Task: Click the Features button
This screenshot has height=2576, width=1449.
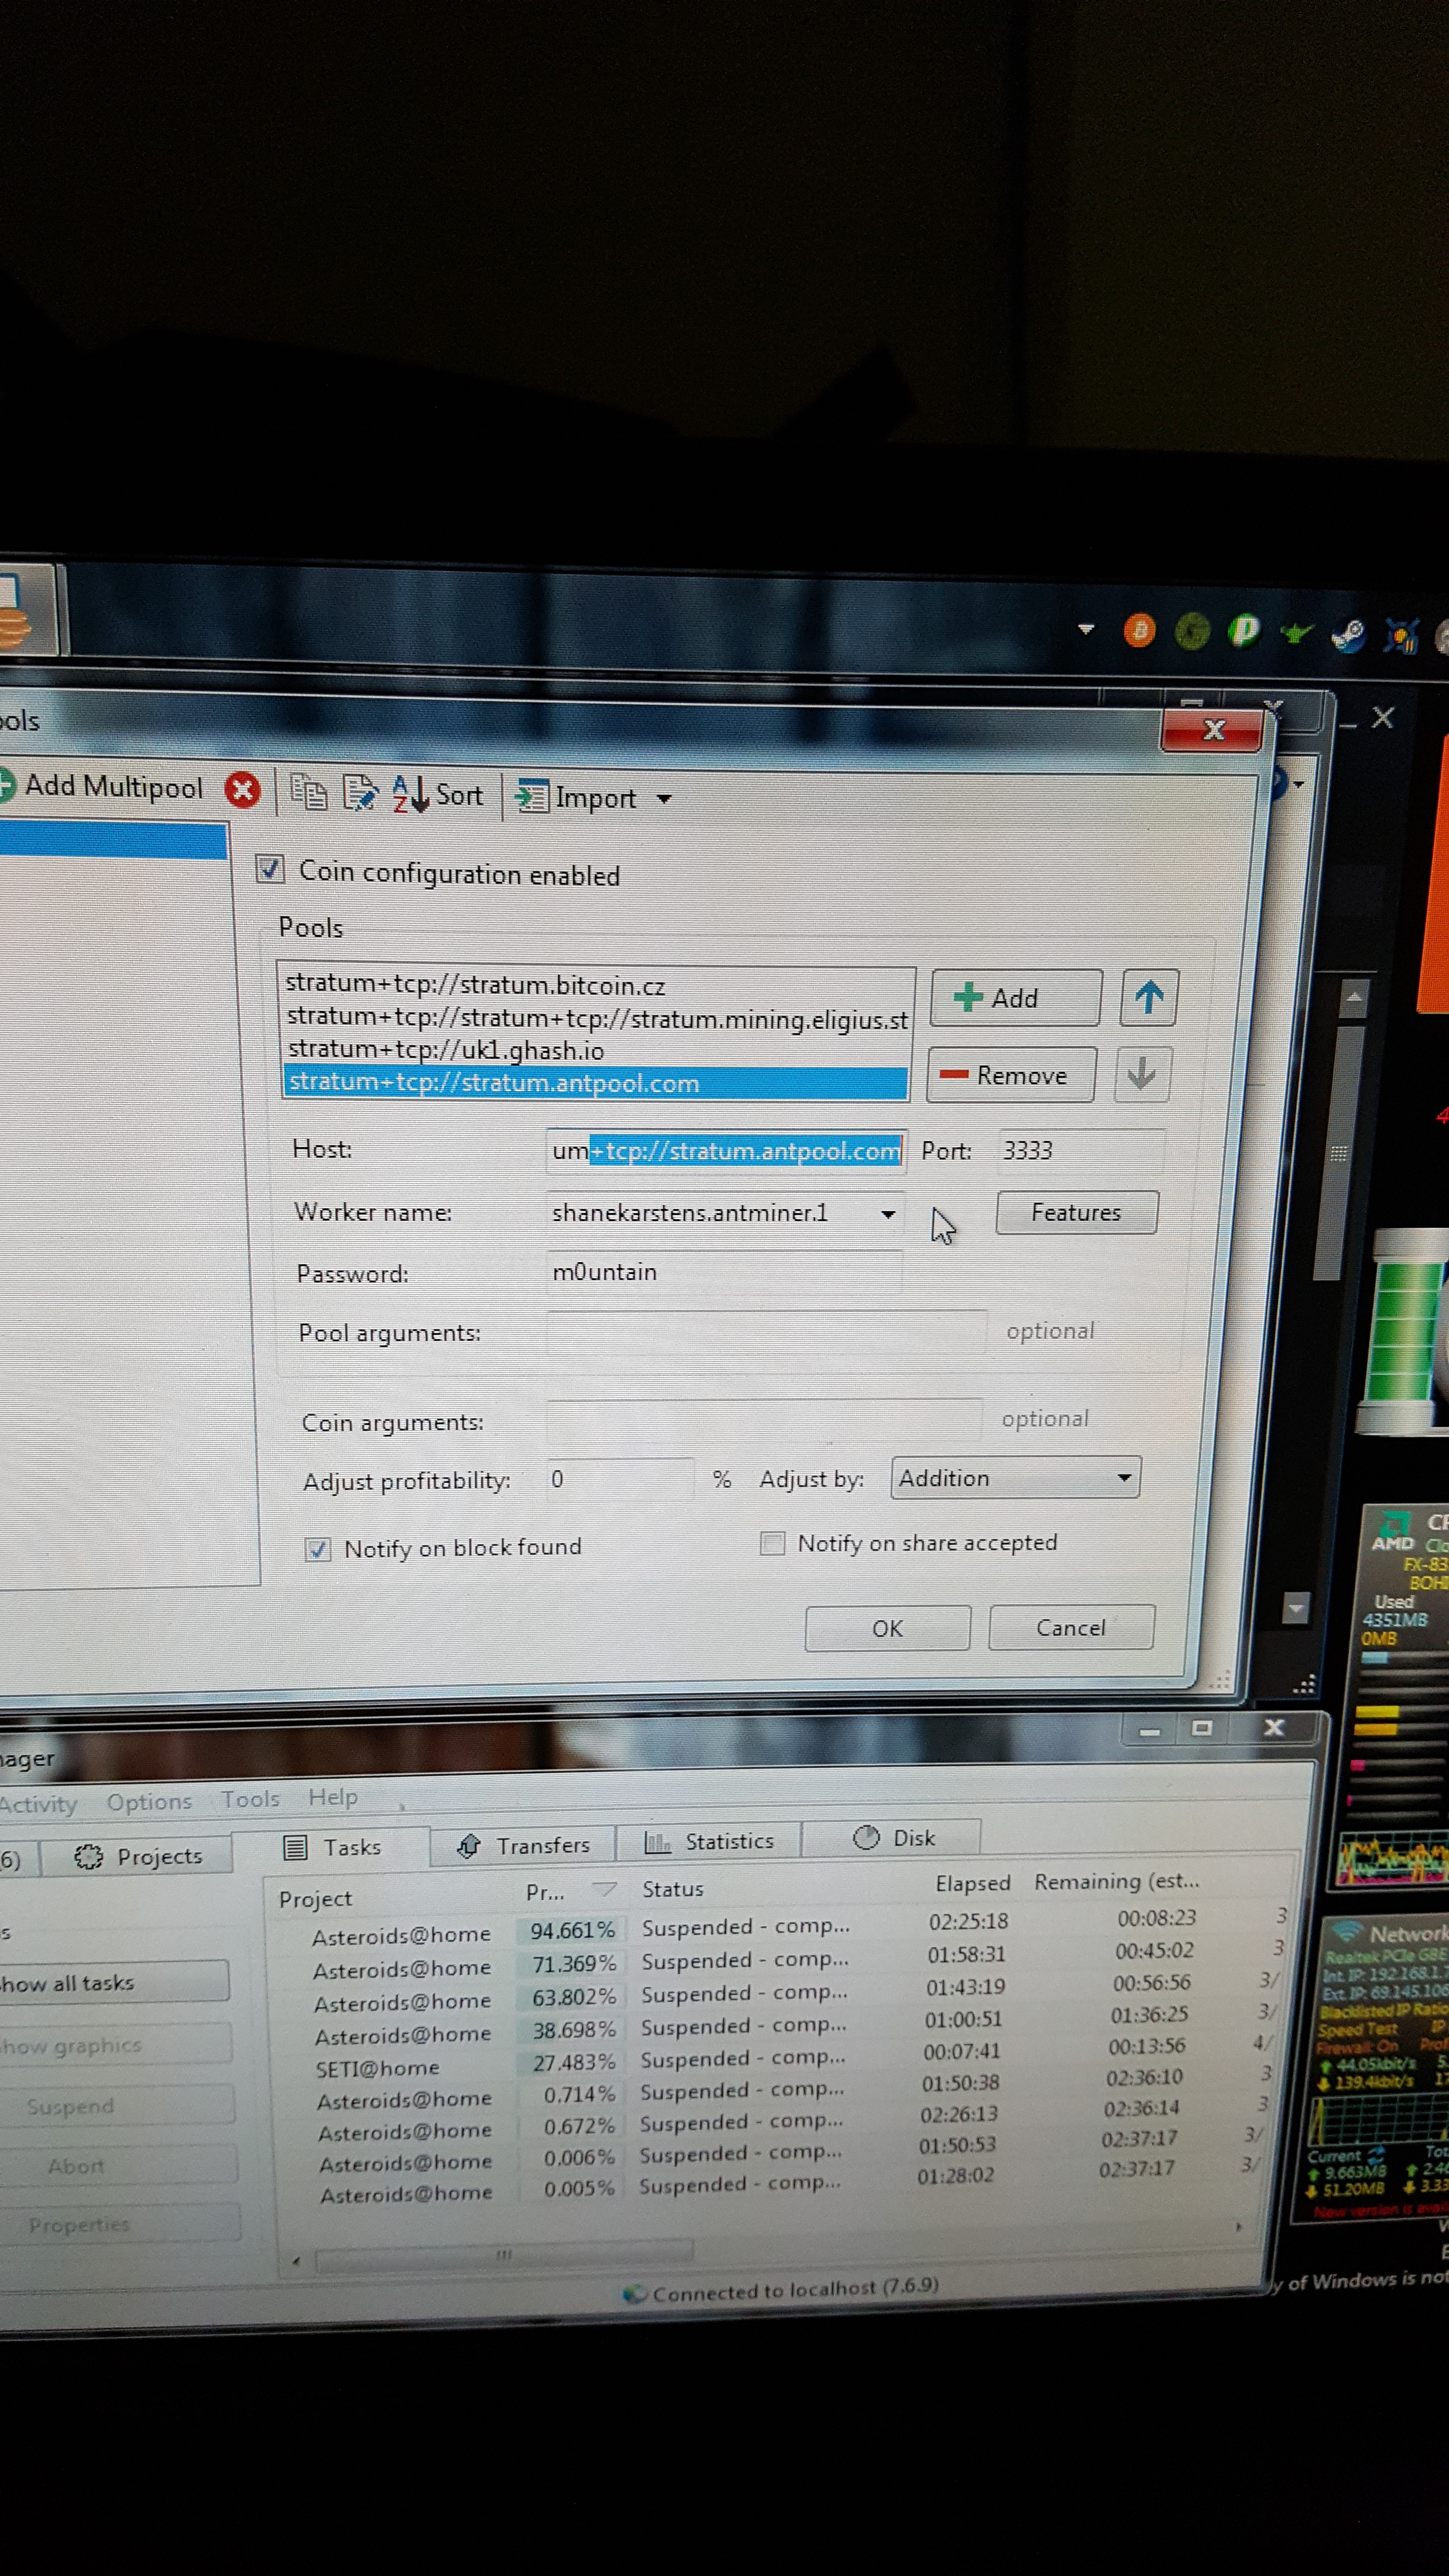Action: [1076, 1213]
